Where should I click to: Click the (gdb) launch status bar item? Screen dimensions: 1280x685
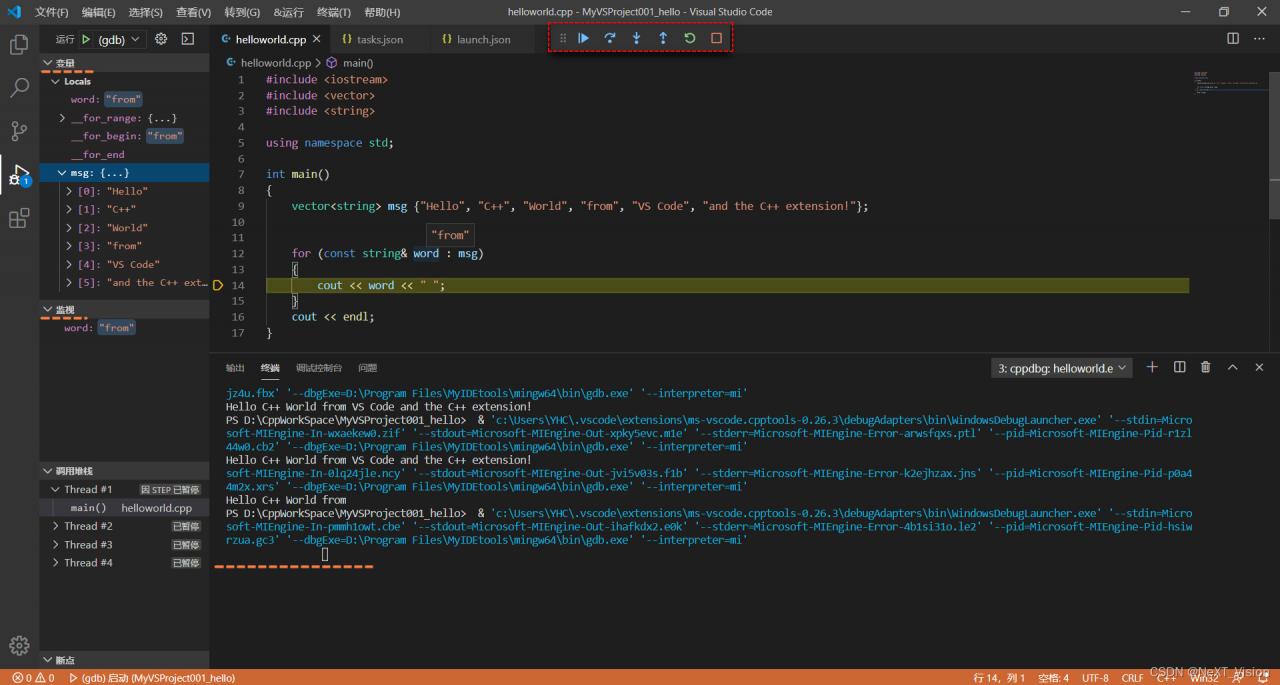tap(151, 678)
